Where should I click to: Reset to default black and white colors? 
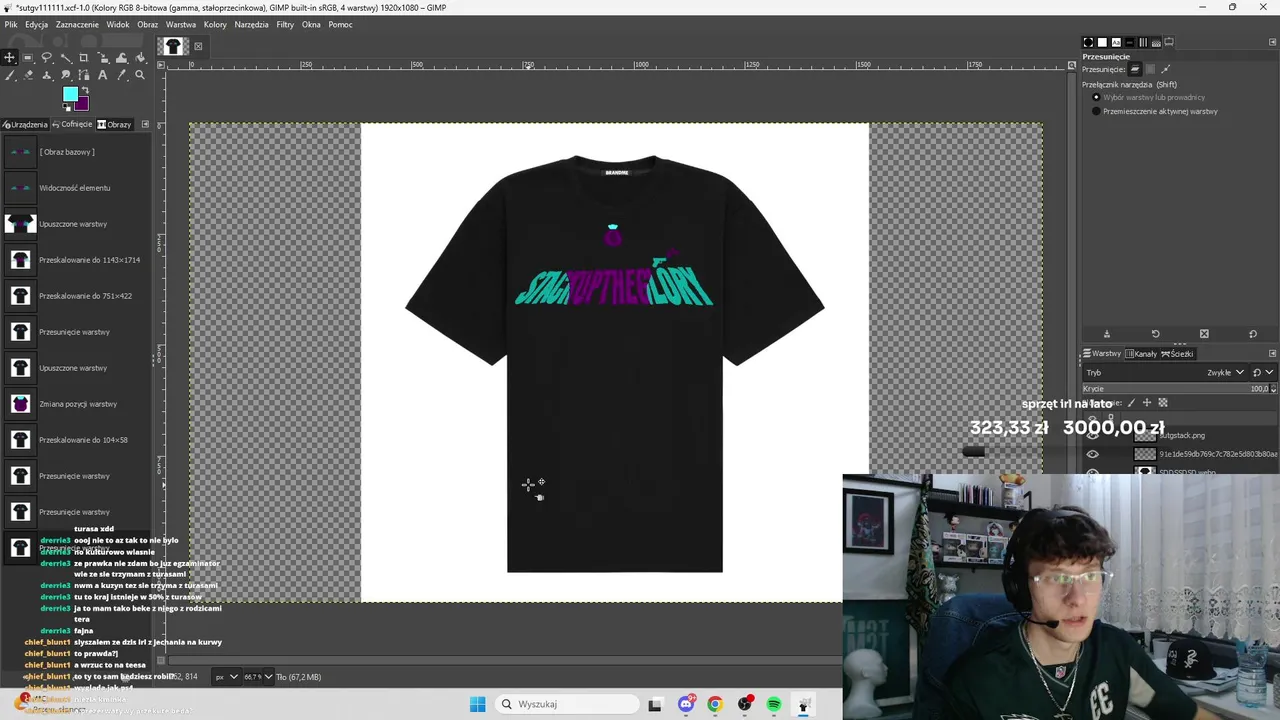click(x=66, y=107)
